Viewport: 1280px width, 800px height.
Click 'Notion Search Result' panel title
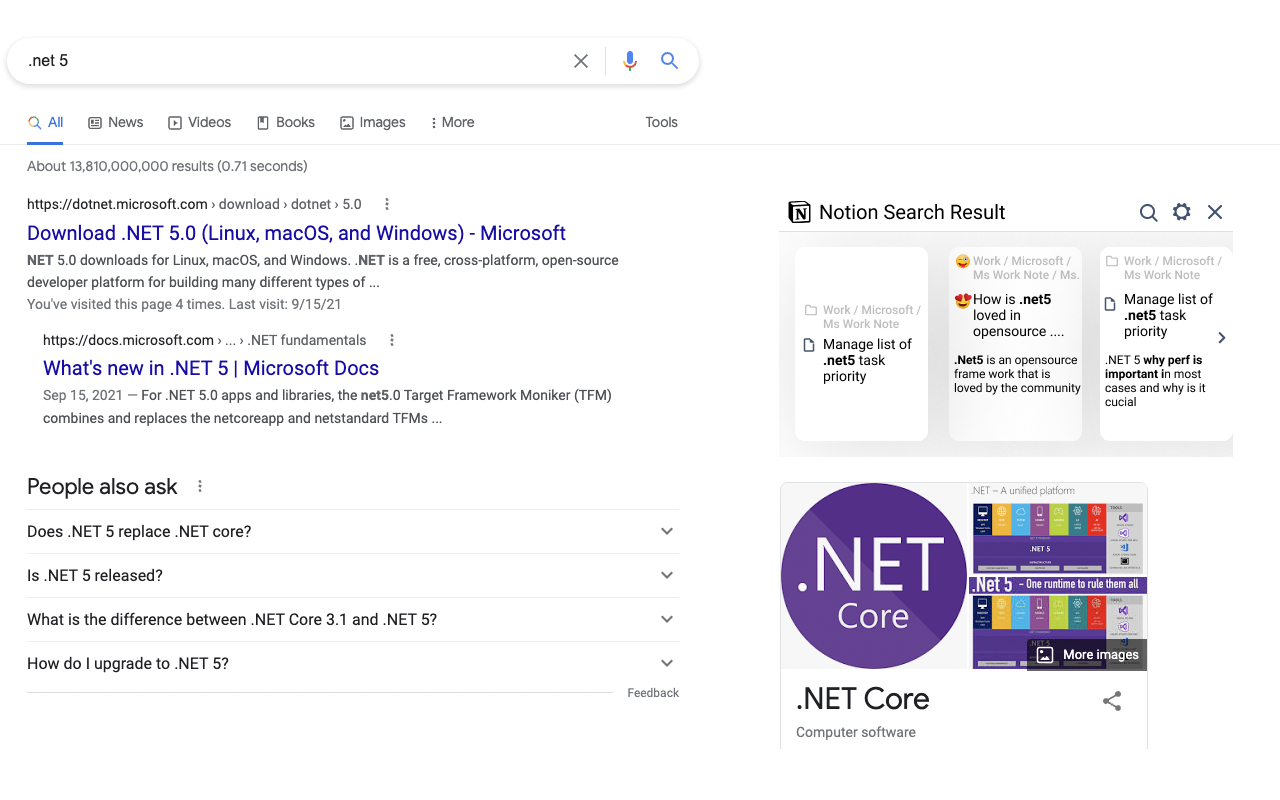click(x=912, y=212)
